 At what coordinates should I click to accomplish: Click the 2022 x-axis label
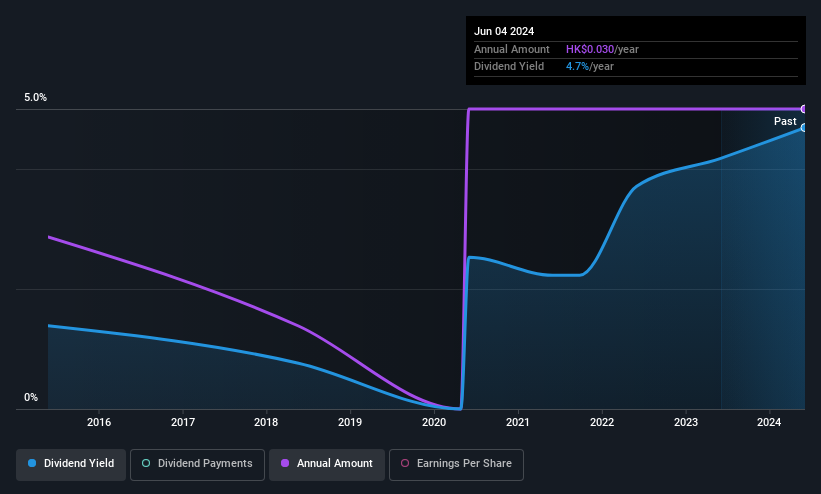[x=602, y=422]
